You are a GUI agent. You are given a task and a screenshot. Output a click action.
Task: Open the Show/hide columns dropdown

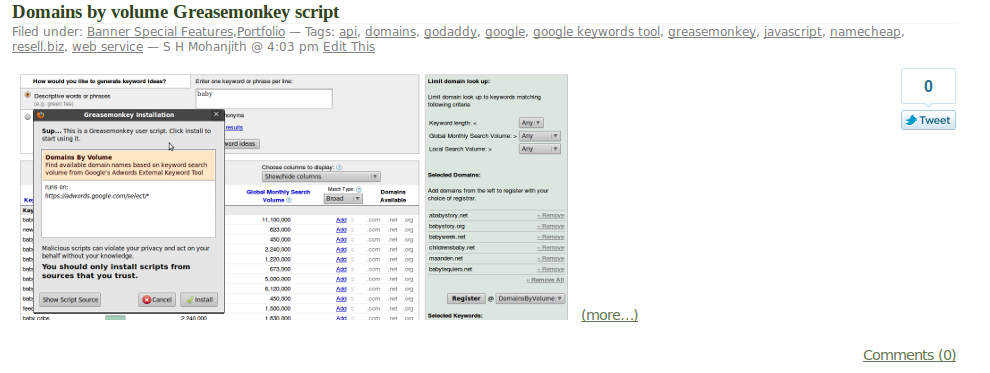click(x=321, y=177)
